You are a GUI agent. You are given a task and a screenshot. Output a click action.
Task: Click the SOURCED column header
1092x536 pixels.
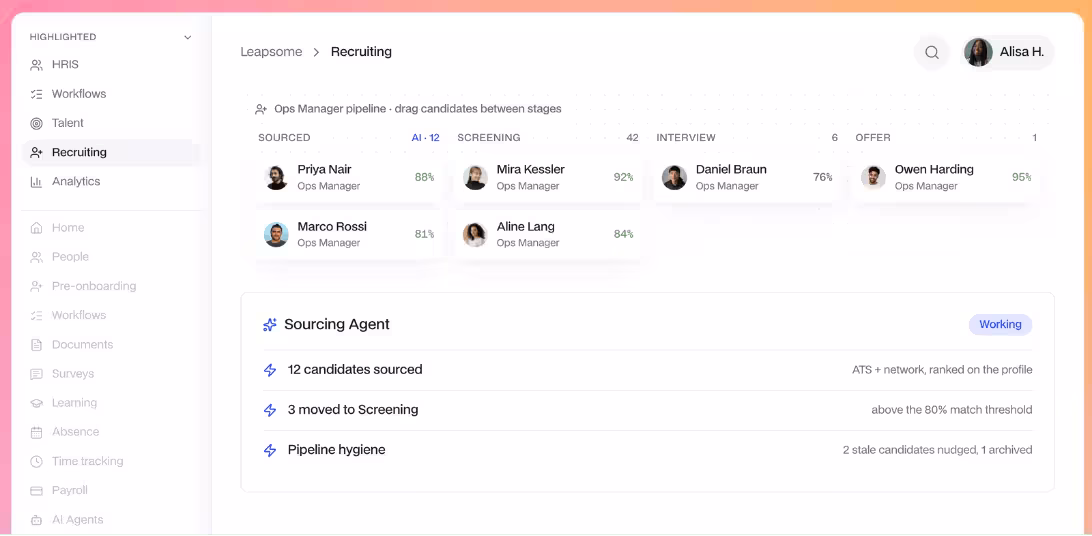point(284,138)
